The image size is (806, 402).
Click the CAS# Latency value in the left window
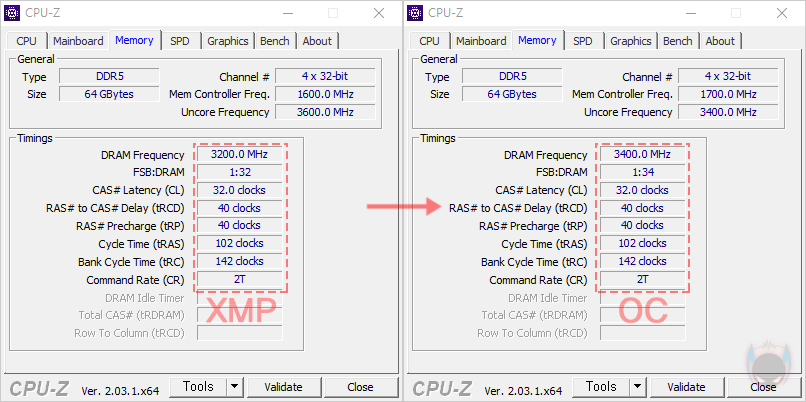(x=240, y=190)
